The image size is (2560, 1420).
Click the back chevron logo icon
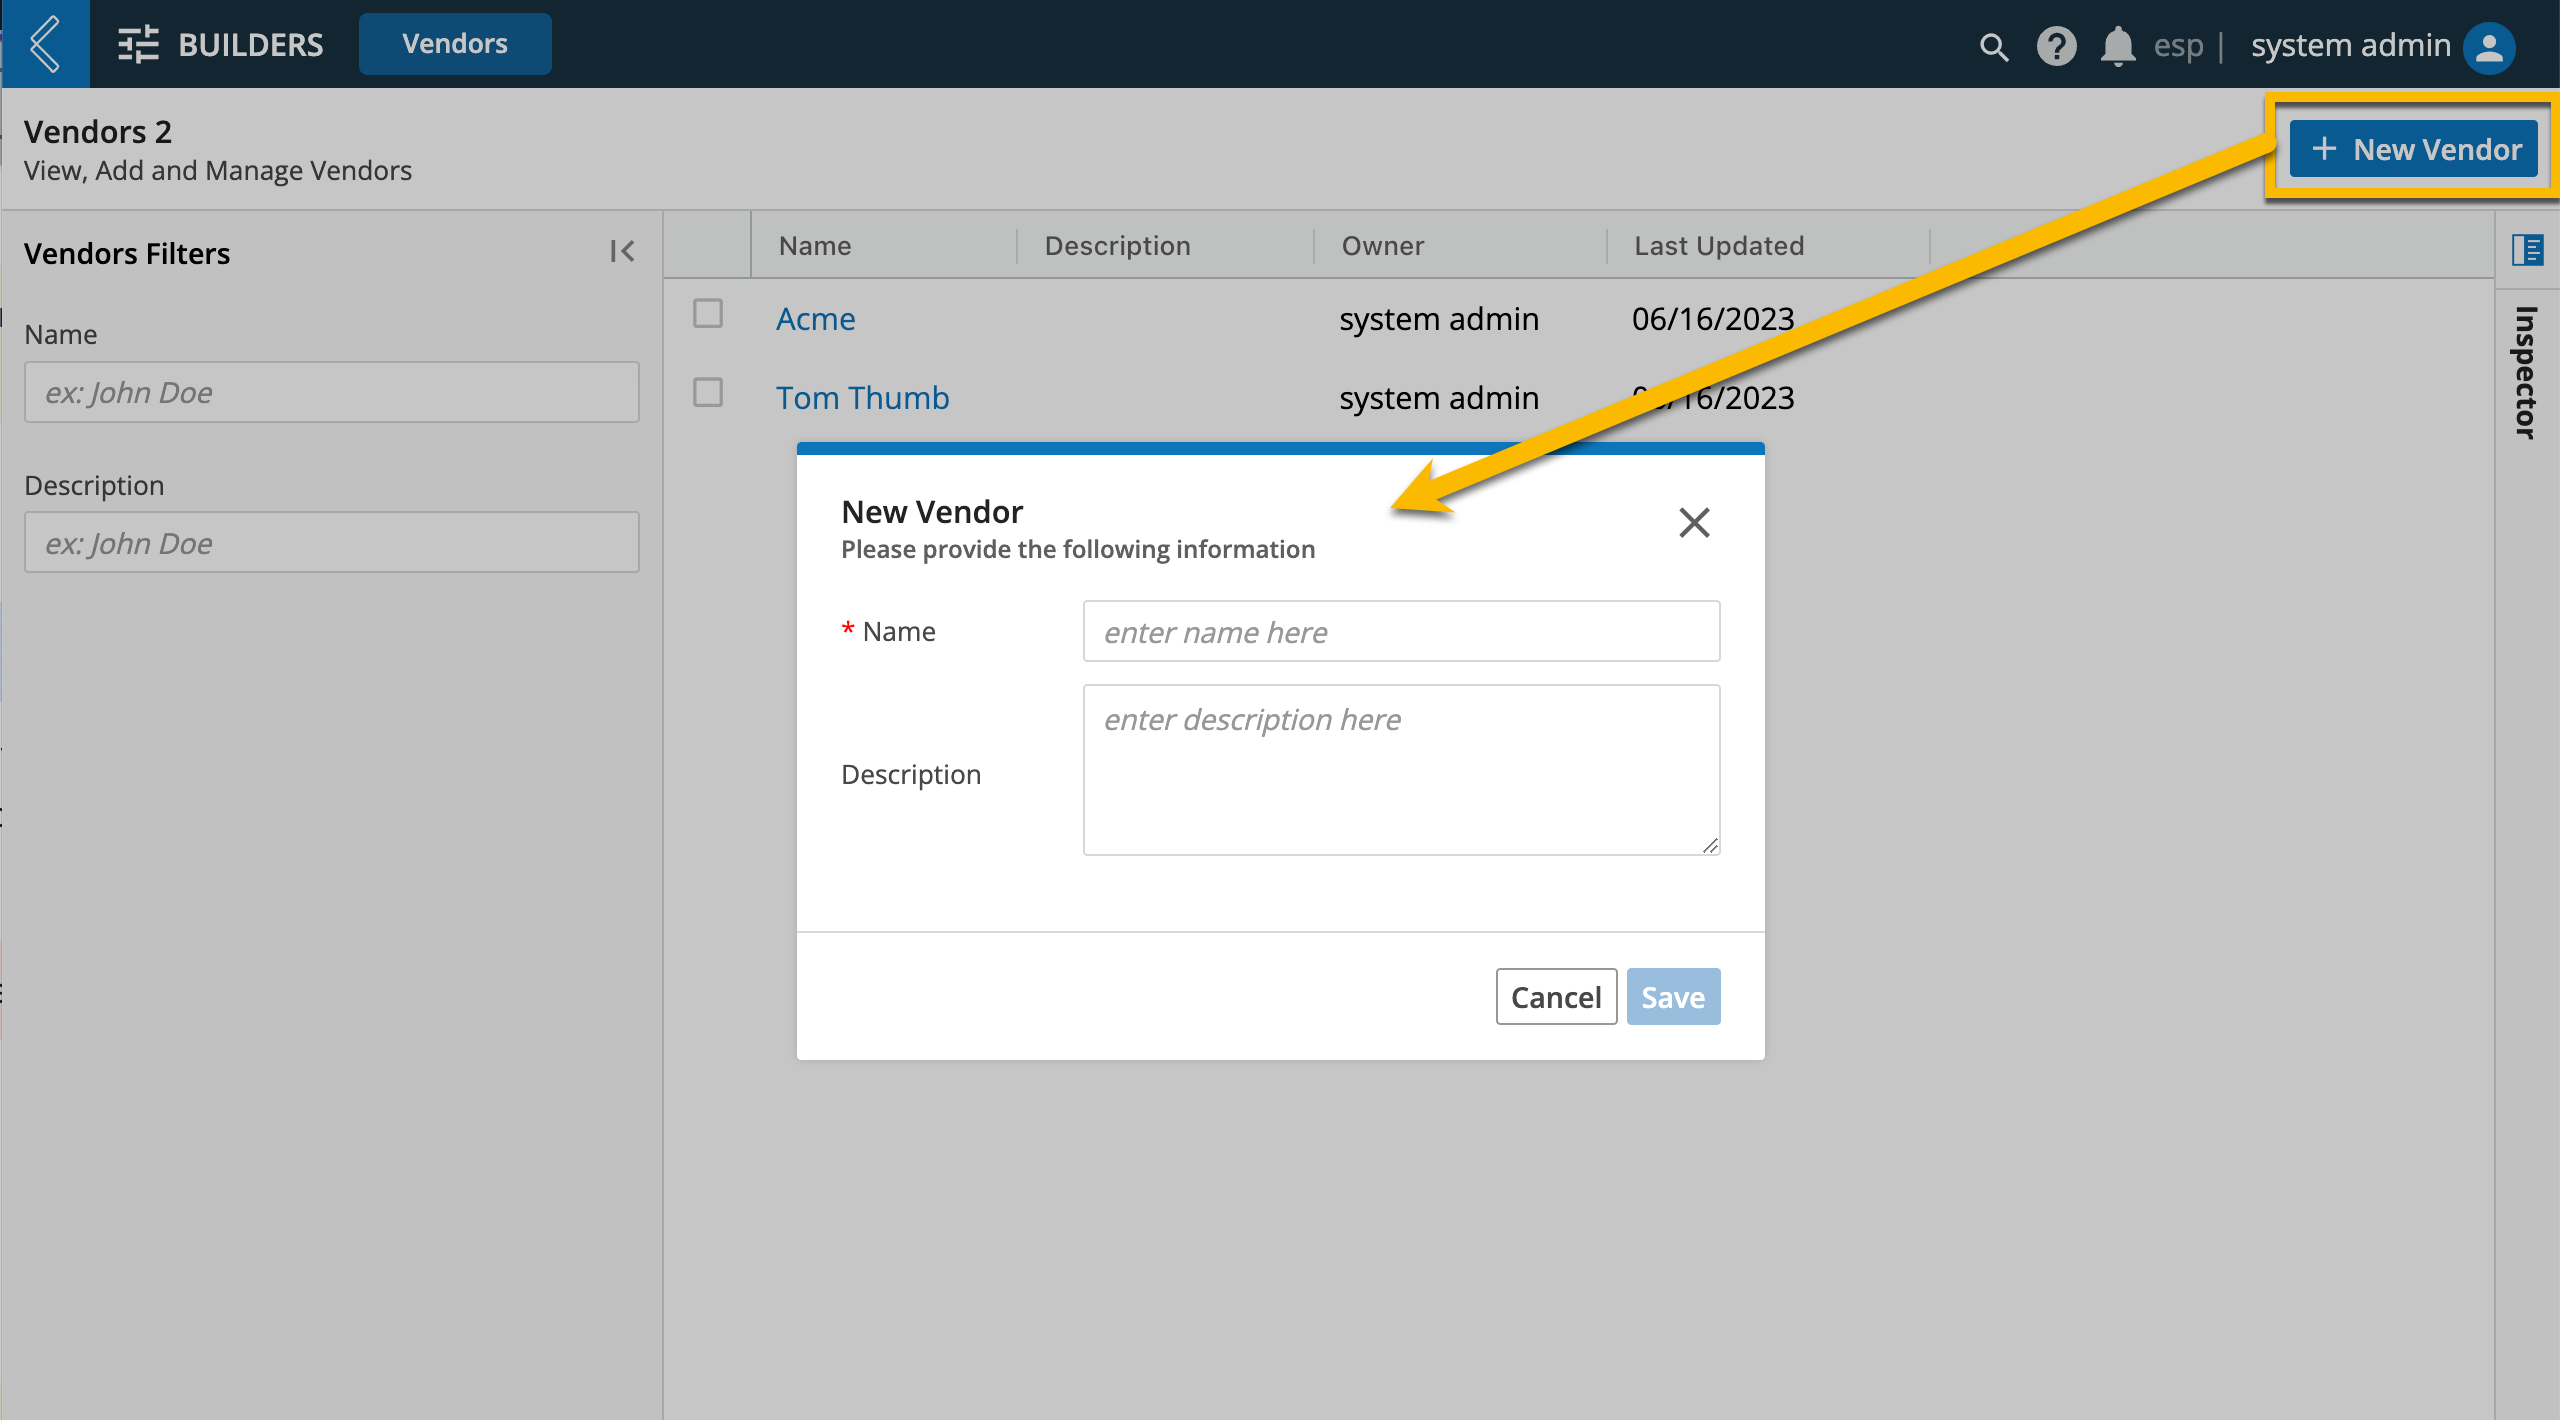tap(45, 44)
